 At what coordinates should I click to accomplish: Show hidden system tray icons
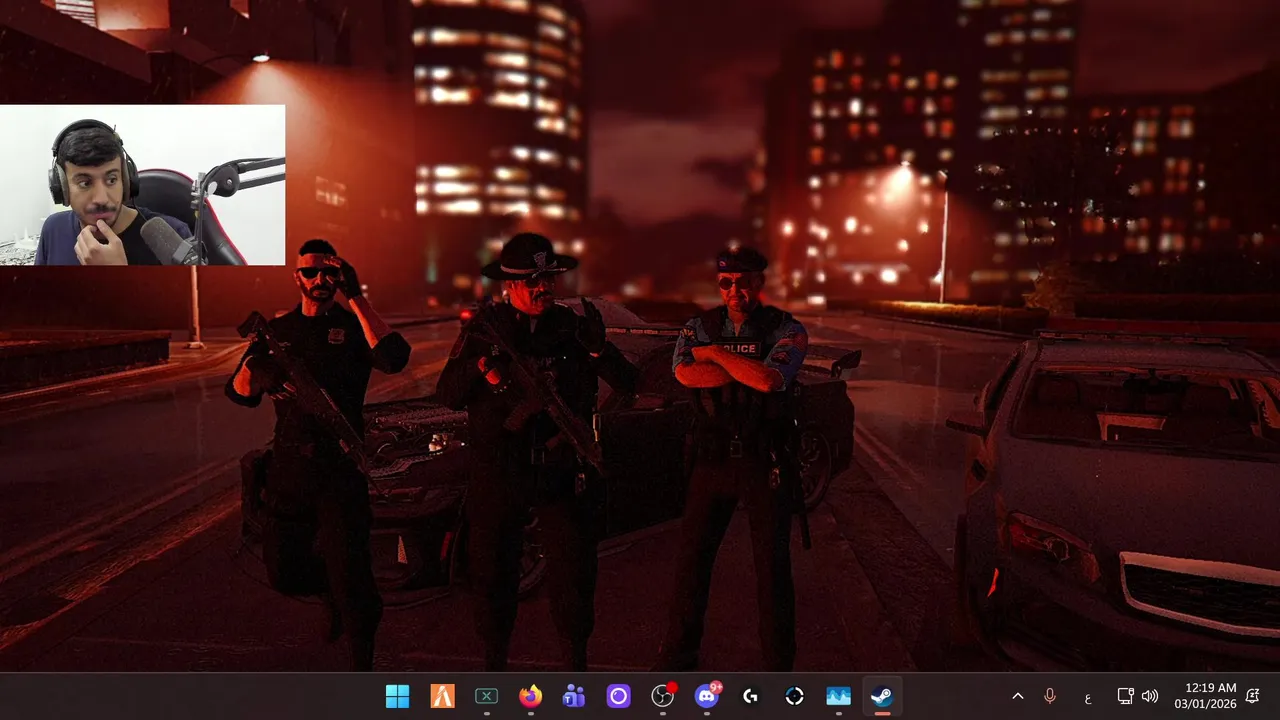[x=1018, y=696]
